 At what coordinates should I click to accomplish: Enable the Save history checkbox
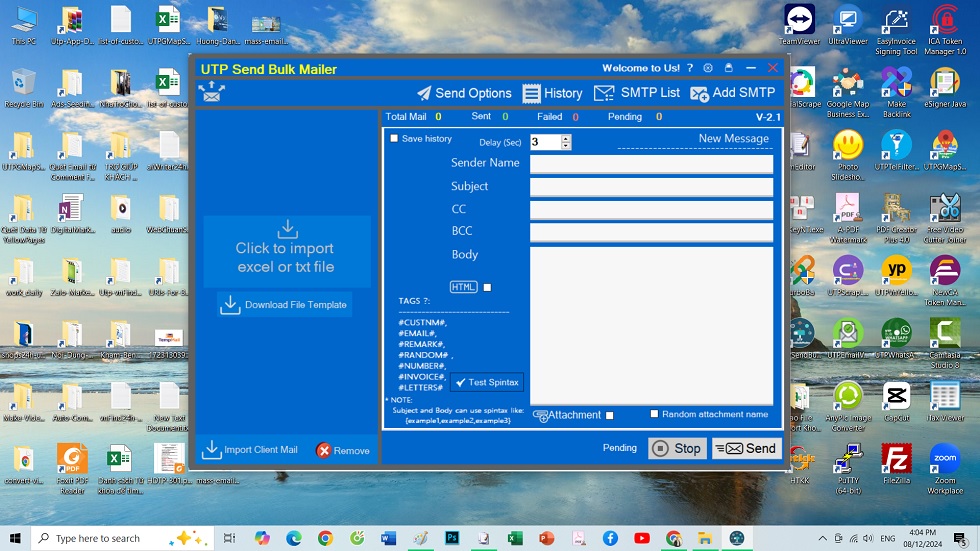pyautogui.click(x=394, y=139)
